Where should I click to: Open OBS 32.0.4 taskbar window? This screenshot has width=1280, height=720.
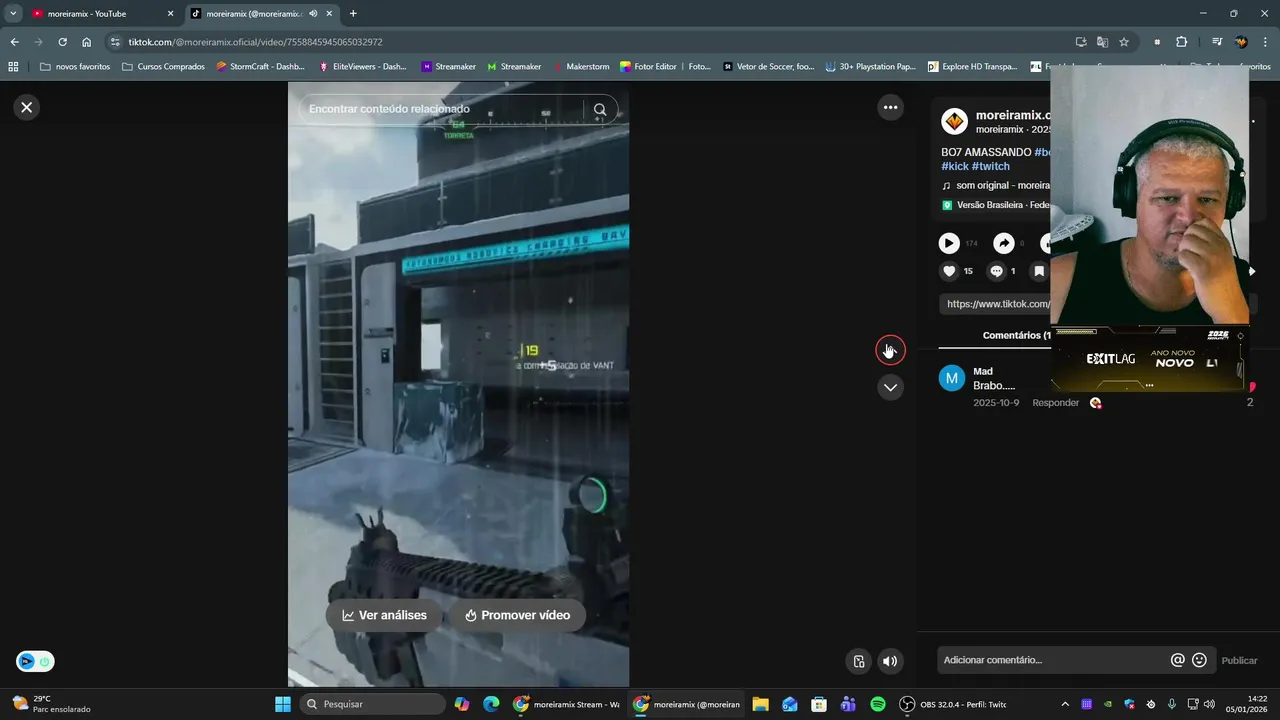point(952,704)
